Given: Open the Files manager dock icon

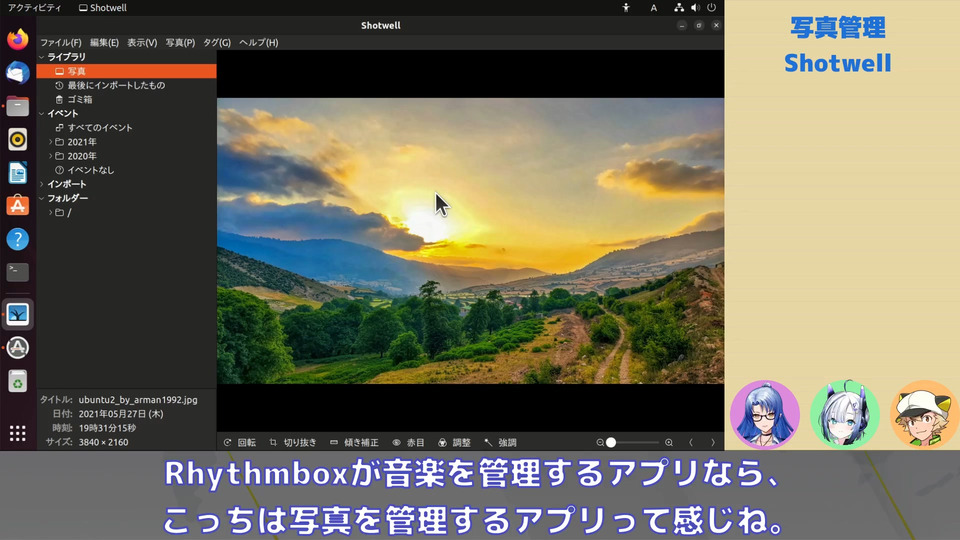Looking at the screenshot, I should 18,106.
